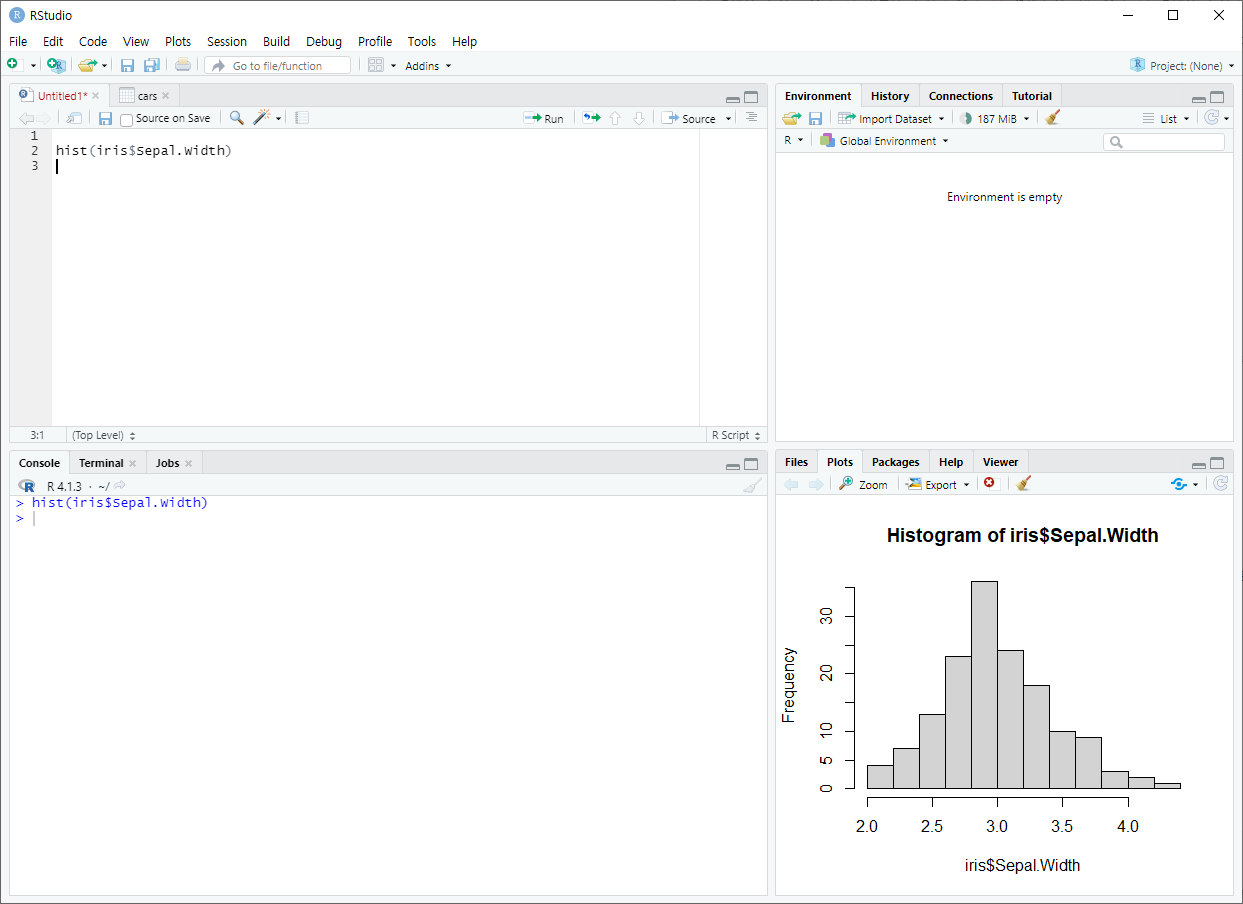Save workspace icon in Environment pane
This screenshot has height=904, width=1243.
815,118
